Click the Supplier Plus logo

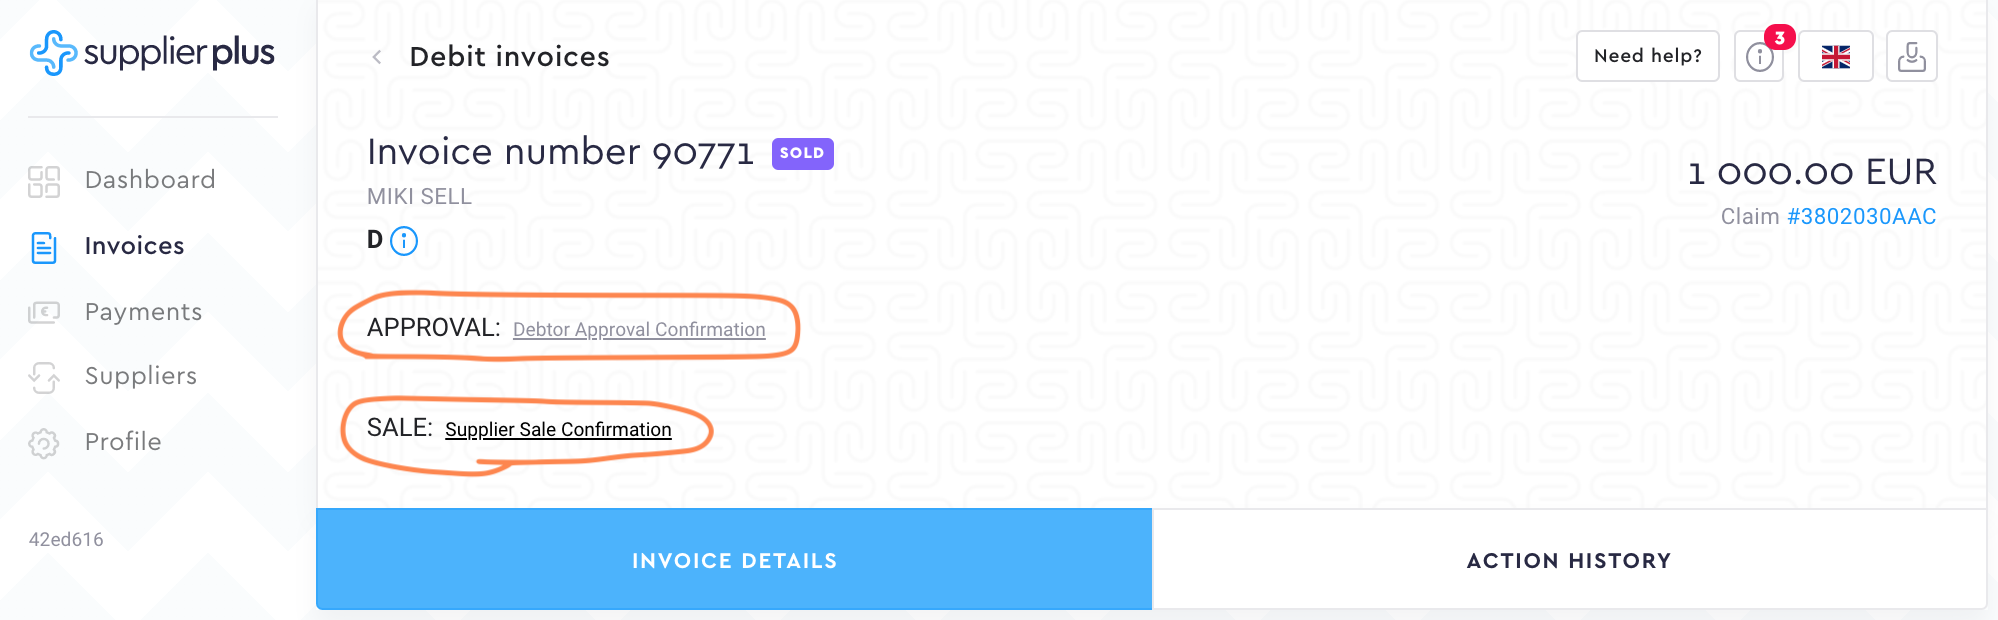pyautogui.click(x=152, y=53)
